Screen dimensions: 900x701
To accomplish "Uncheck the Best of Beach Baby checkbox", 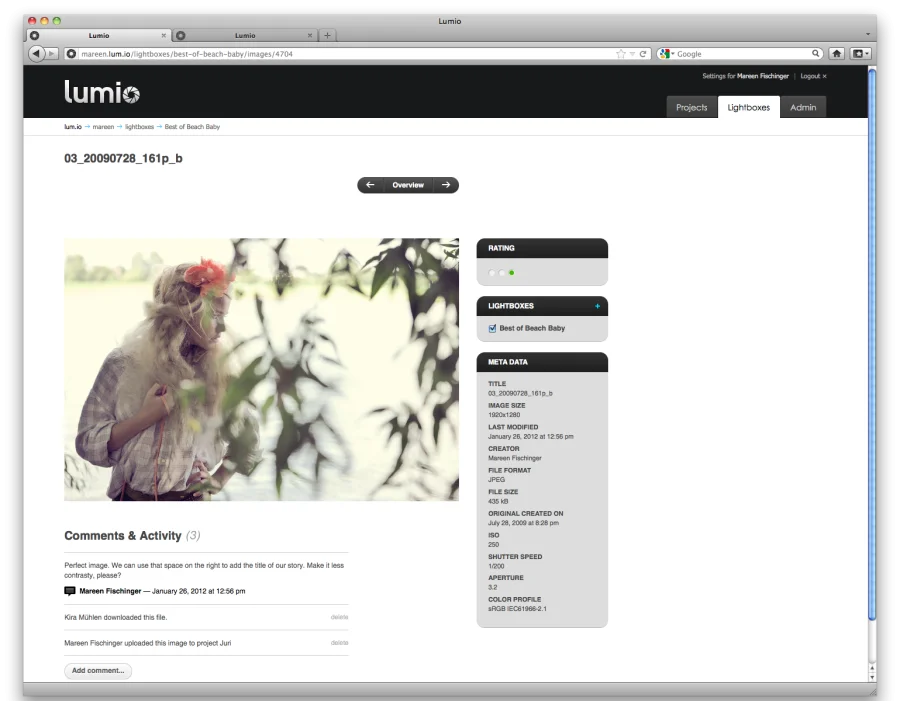I will [x=492, y=328].
